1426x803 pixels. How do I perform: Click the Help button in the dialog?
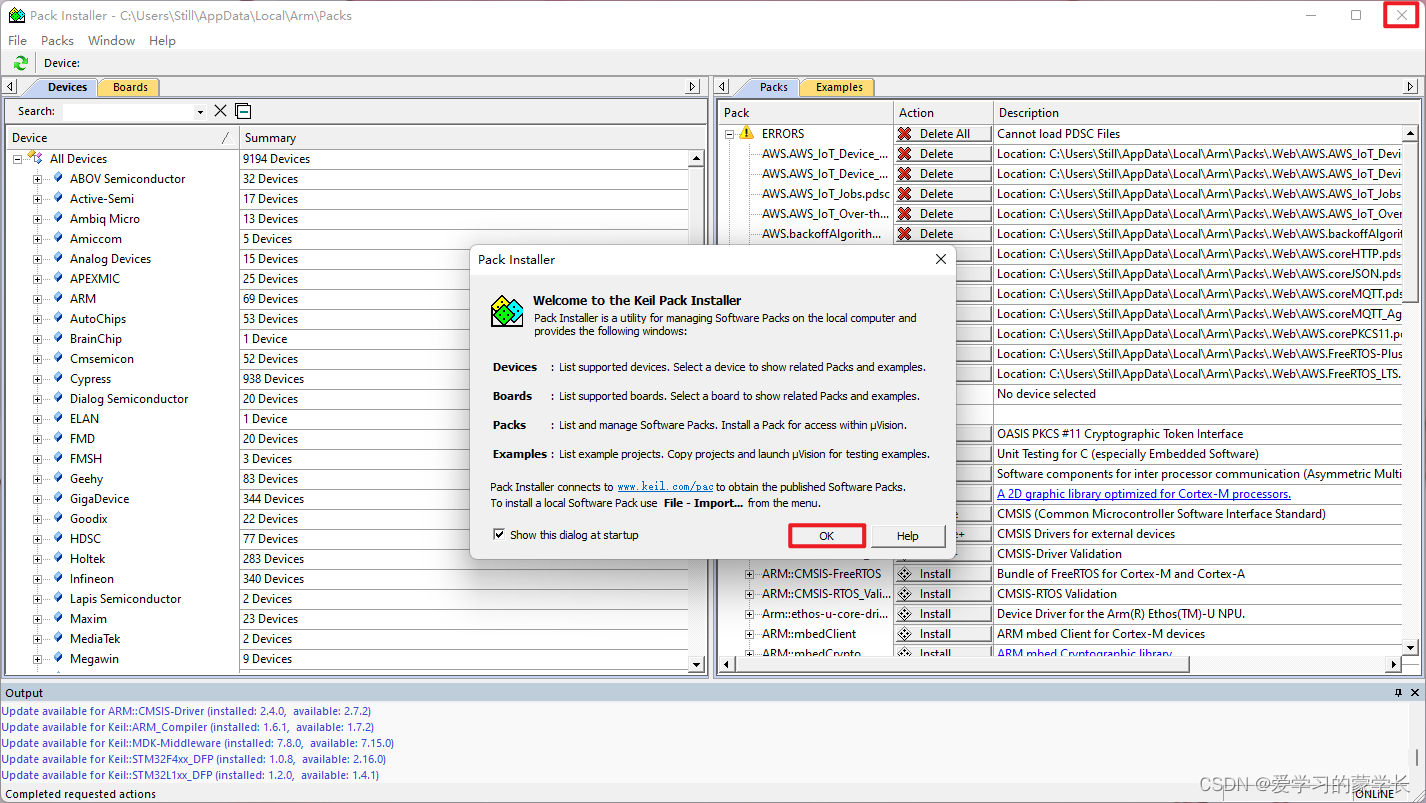pos(907,536)
